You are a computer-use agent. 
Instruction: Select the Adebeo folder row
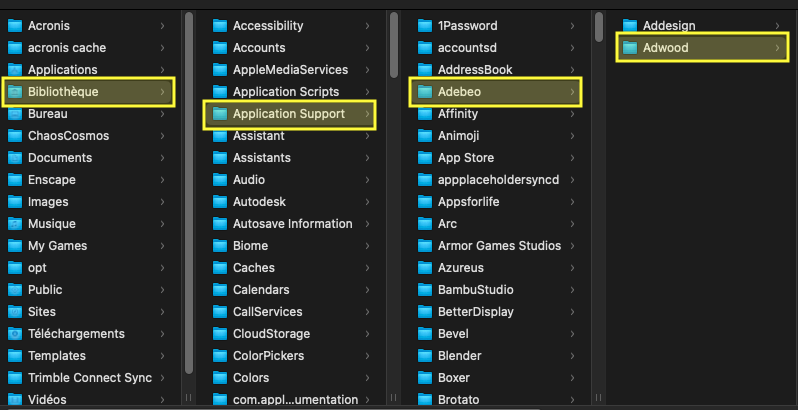pyautogui.click(x=496, y=92)
